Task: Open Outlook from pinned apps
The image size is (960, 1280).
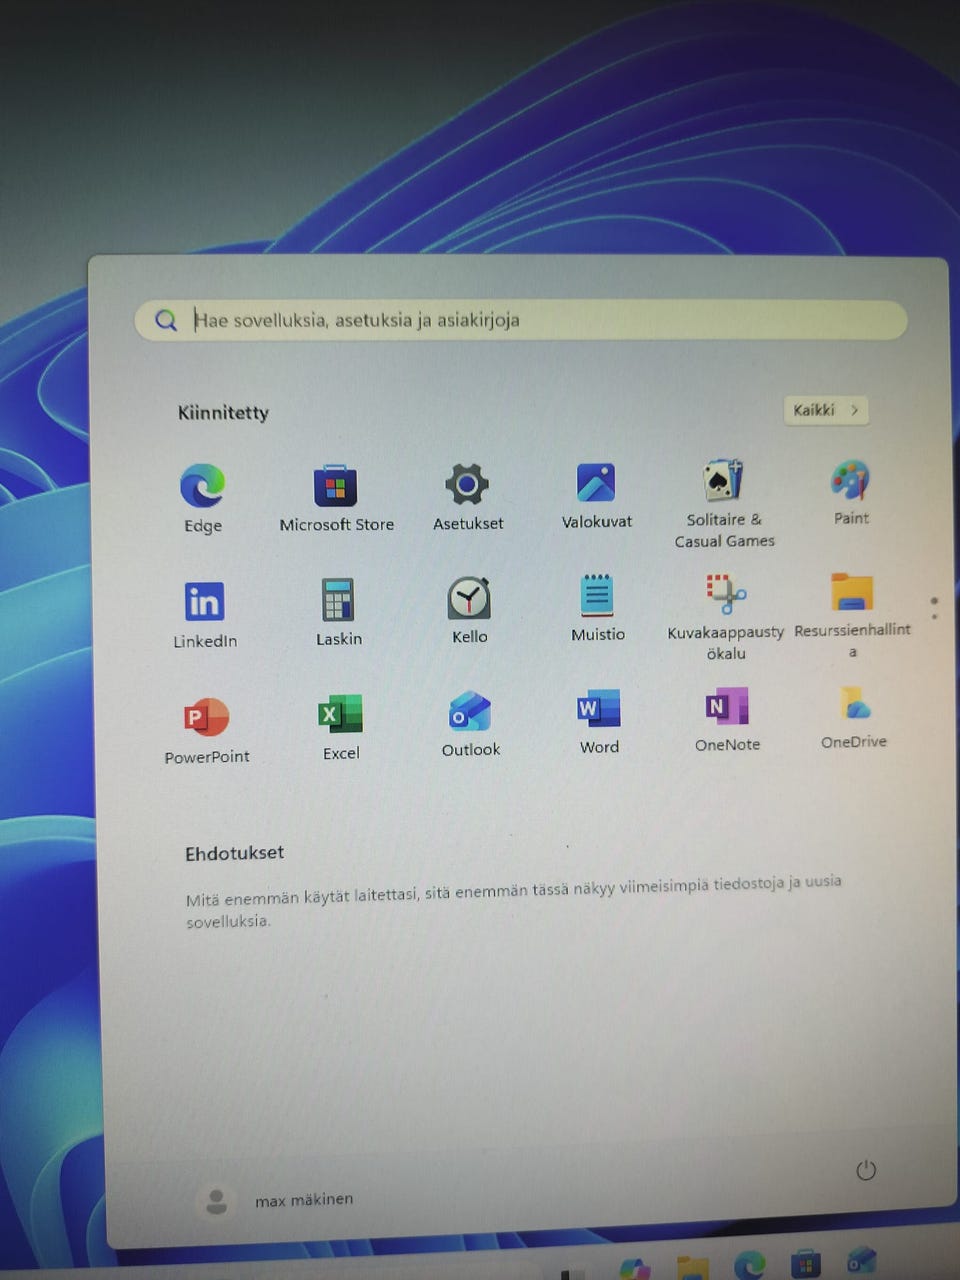Action: pyautogui.click(x=470, y=725)
